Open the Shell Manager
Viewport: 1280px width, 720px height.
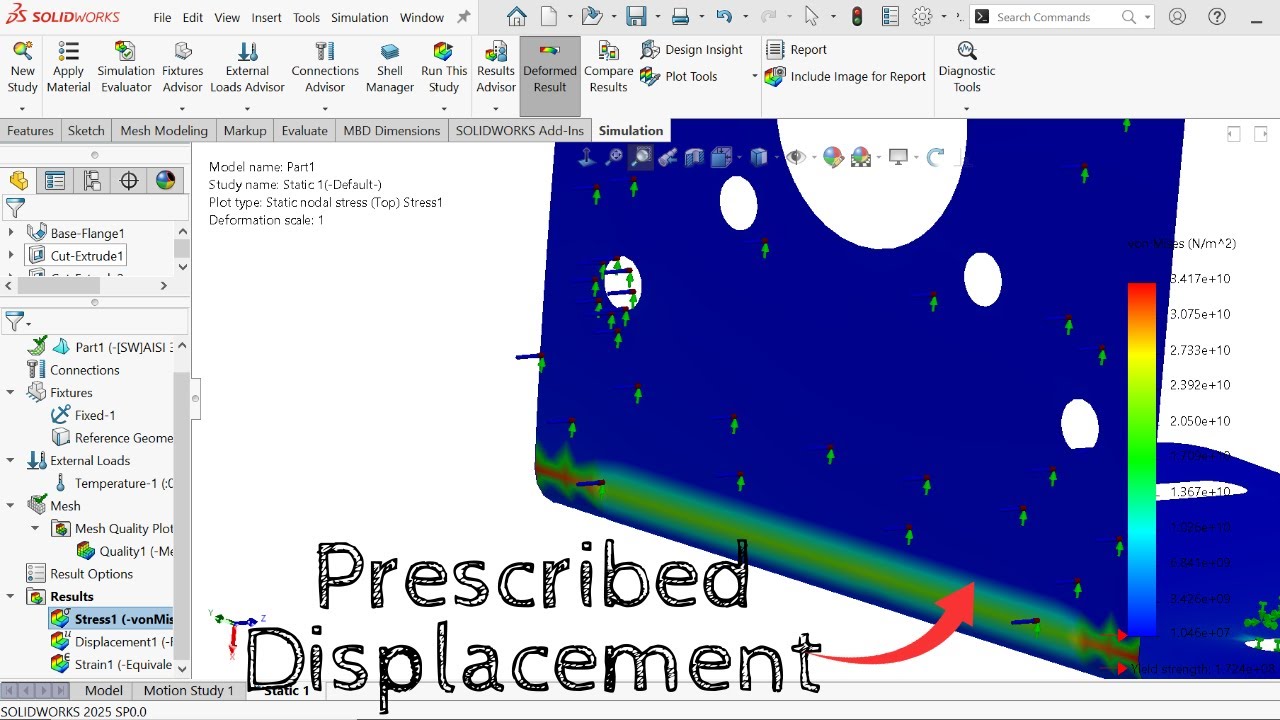pyautogui.click(x=389, y=67)
